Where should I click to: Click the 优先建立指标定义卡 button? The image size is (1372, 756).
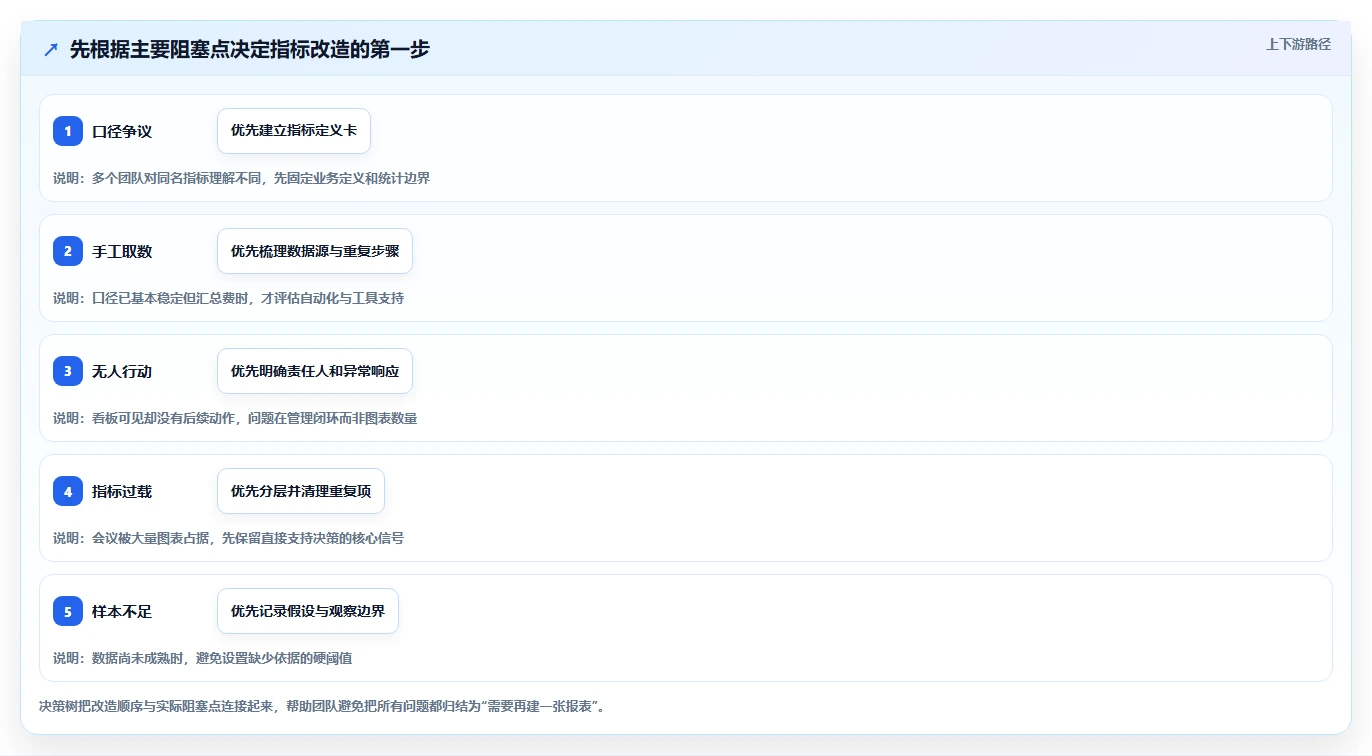pos(294,131)
